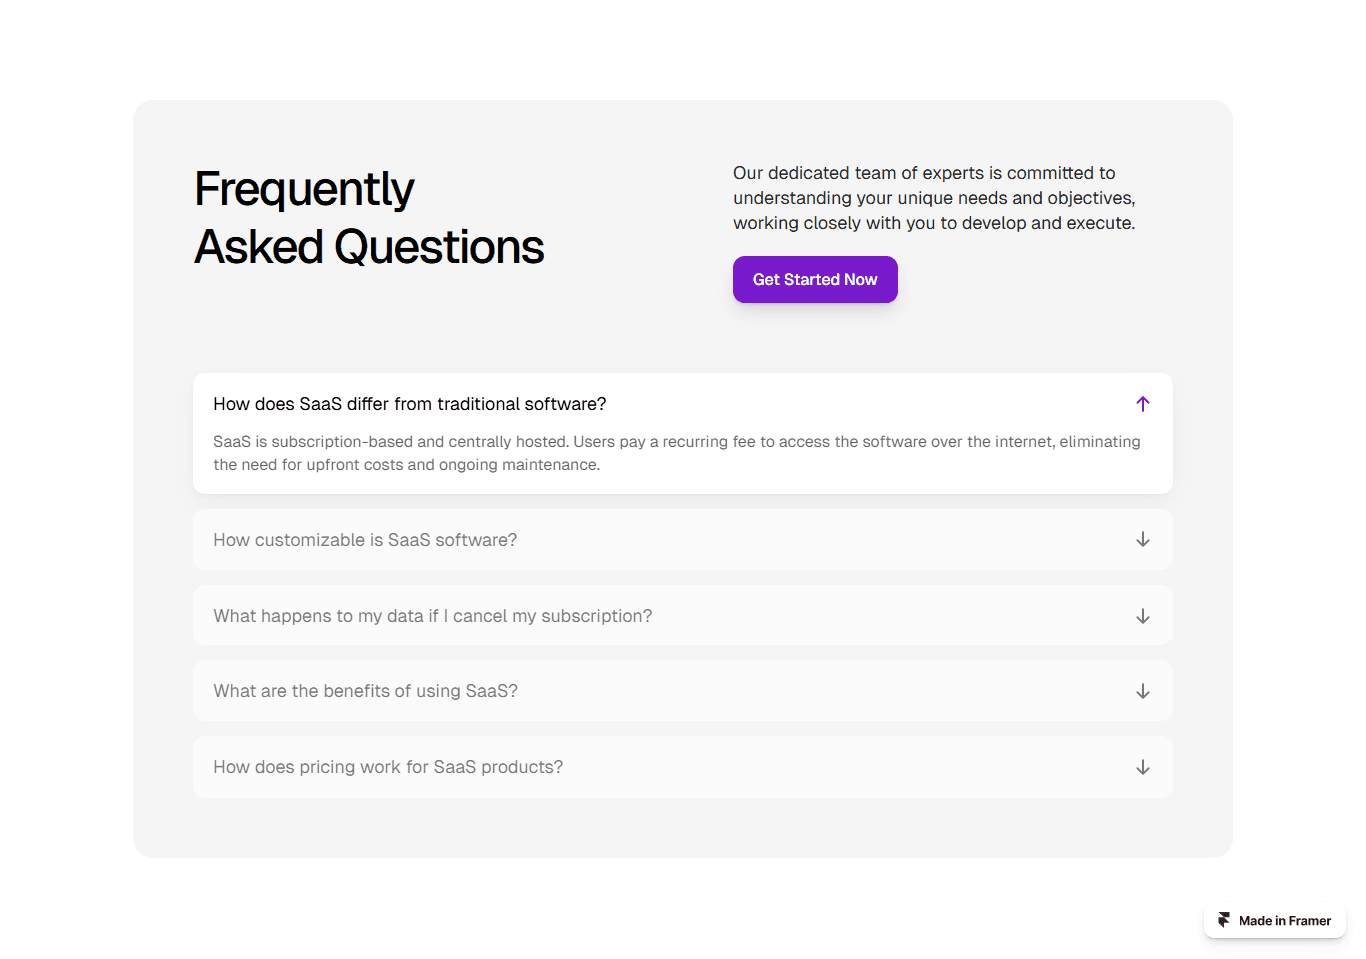Click the Frequently Asked Questions heading
This screenshot has width=1366, height=959.
pyautogui.click(x=369, y=218)
